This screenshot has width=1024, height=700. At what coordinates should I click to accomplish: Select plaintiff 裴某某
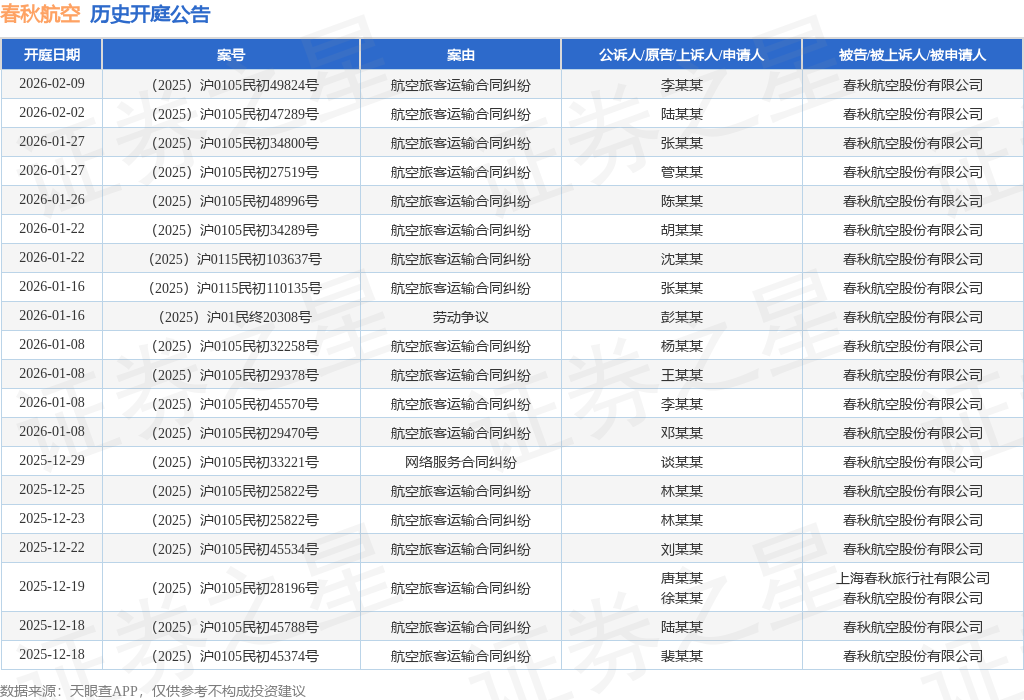click(681, 656)
